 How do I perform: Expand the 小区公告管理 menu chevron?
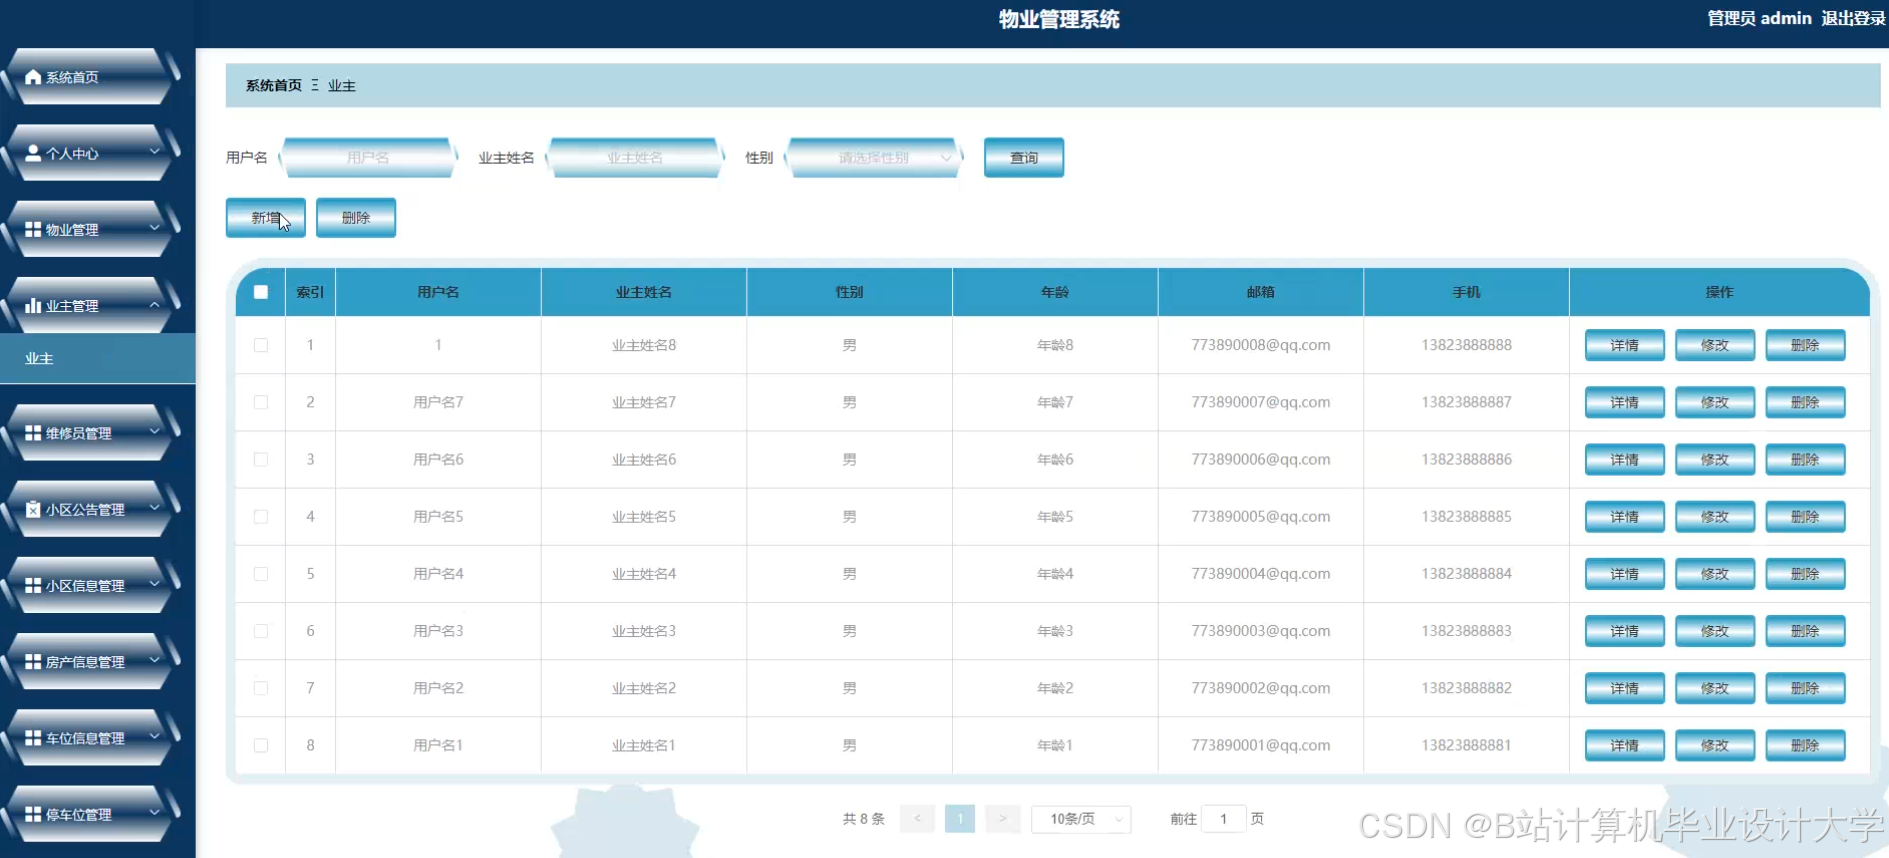click(x=154, y=508)
